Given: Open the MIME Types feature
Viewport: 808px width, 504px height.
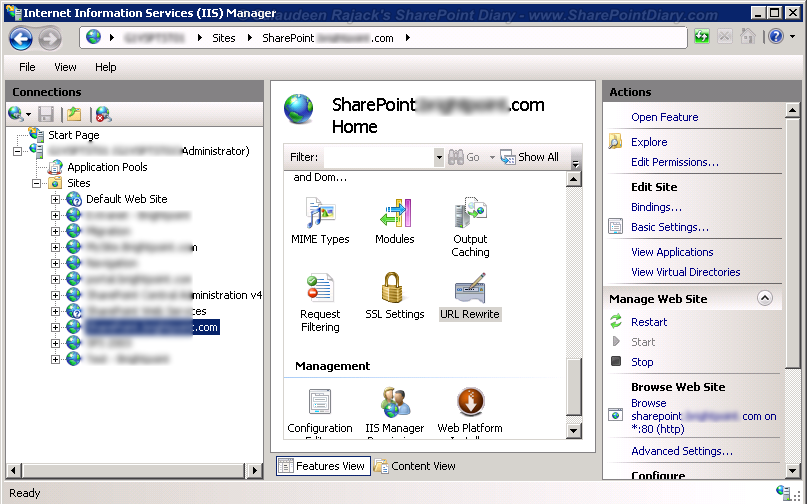Looking at the screenshot, I should 320,221.
